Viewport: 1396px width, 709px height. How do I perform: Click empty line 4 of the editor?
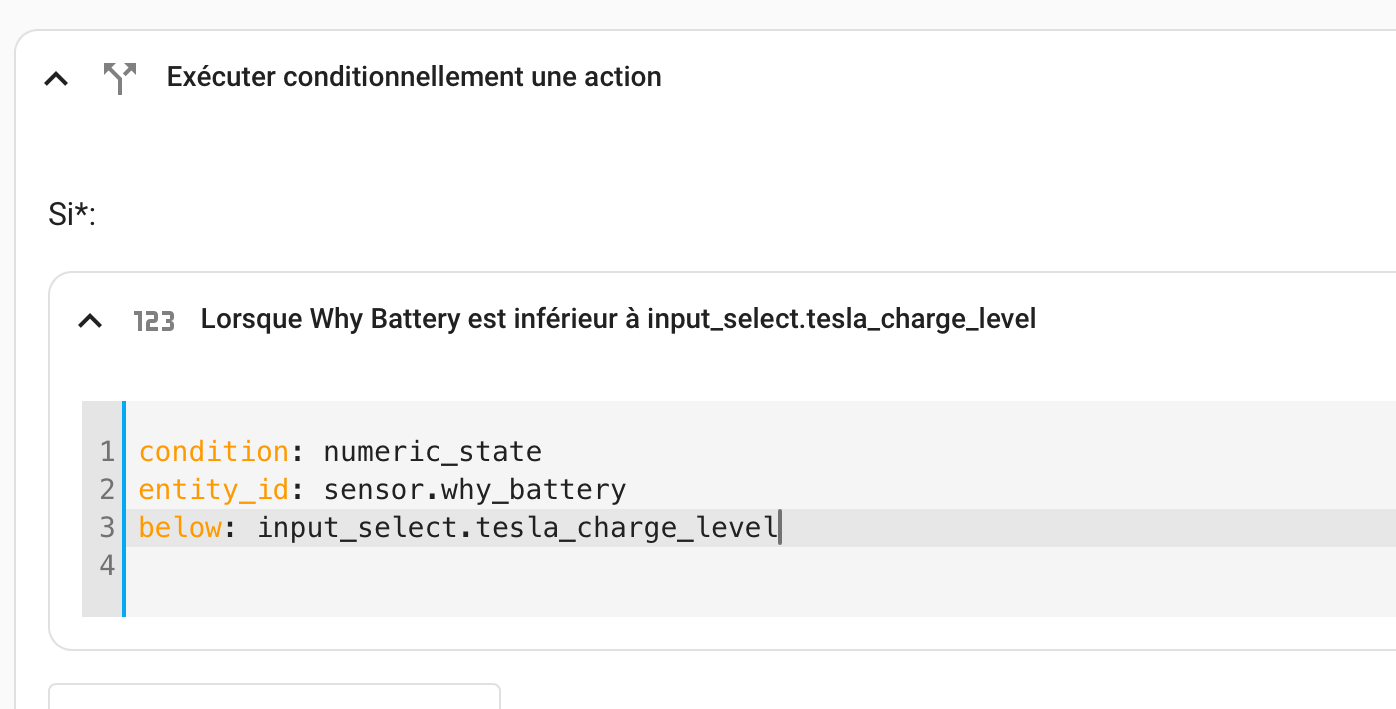760,566
